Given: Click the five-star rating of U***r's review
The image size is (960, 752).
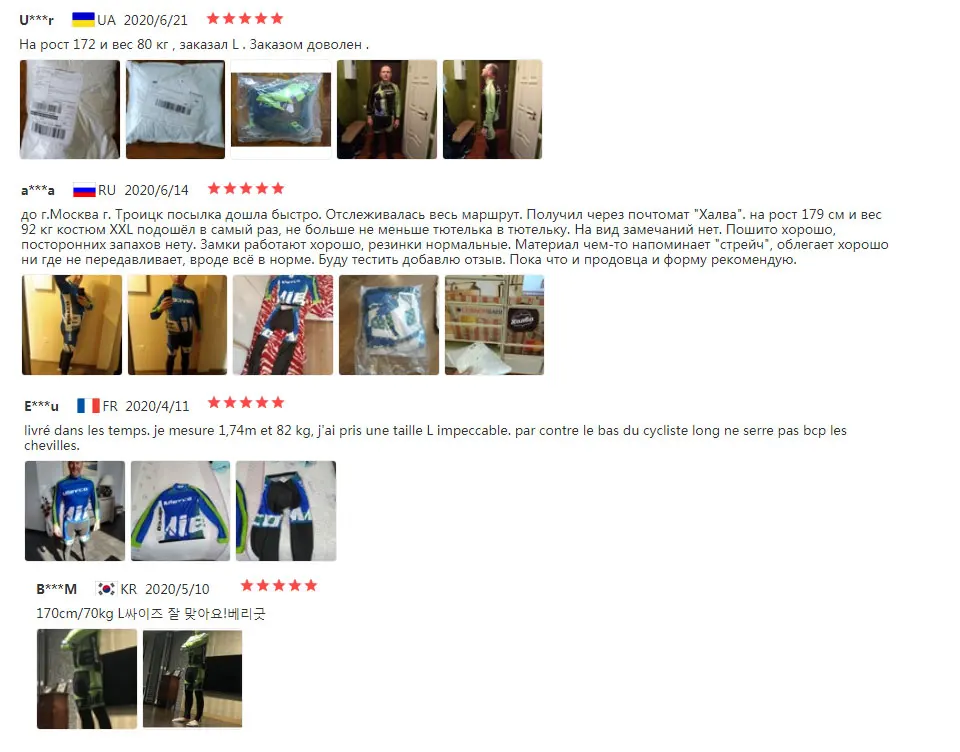Looking at the screenshot, I should coord(245,18).
